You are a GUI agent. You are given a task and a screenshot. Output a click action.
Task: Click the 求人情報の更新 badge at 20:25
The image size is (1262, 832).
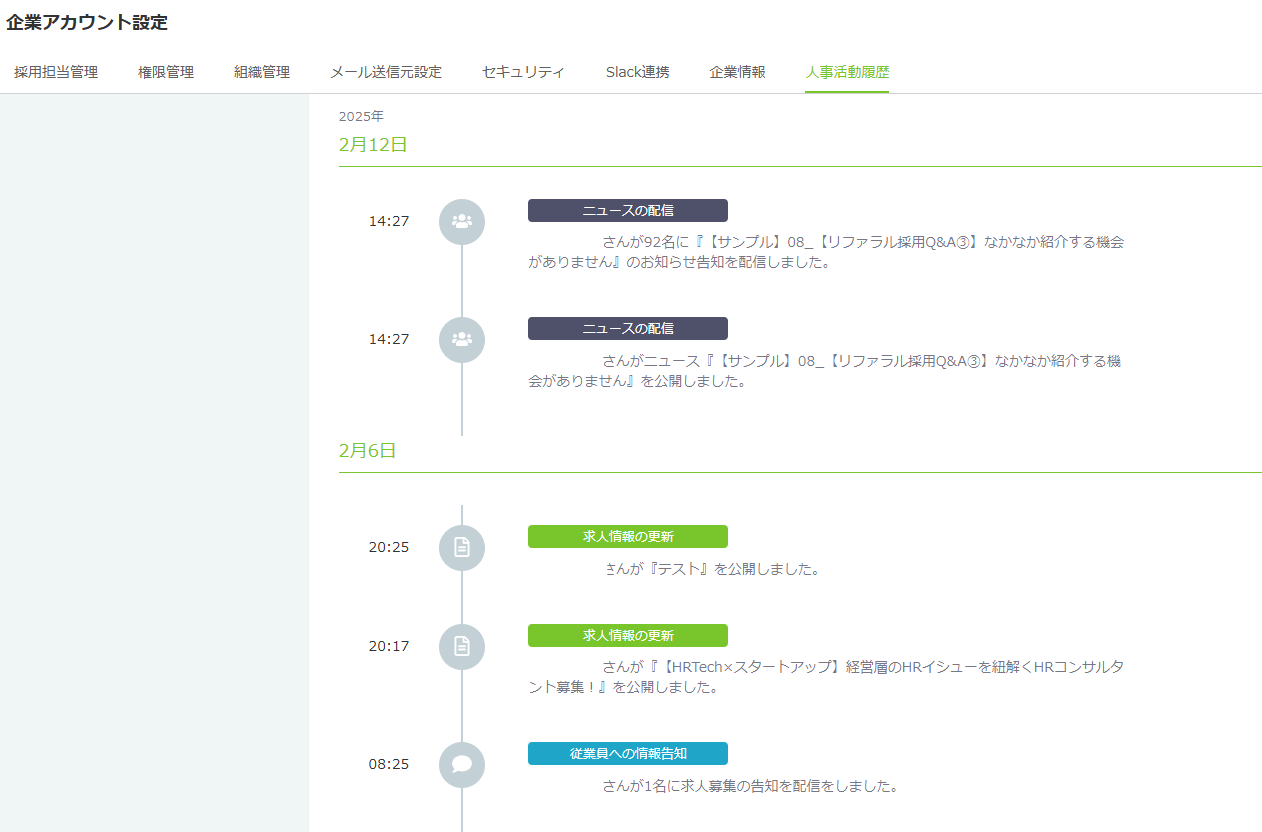(x=627, y=537)
